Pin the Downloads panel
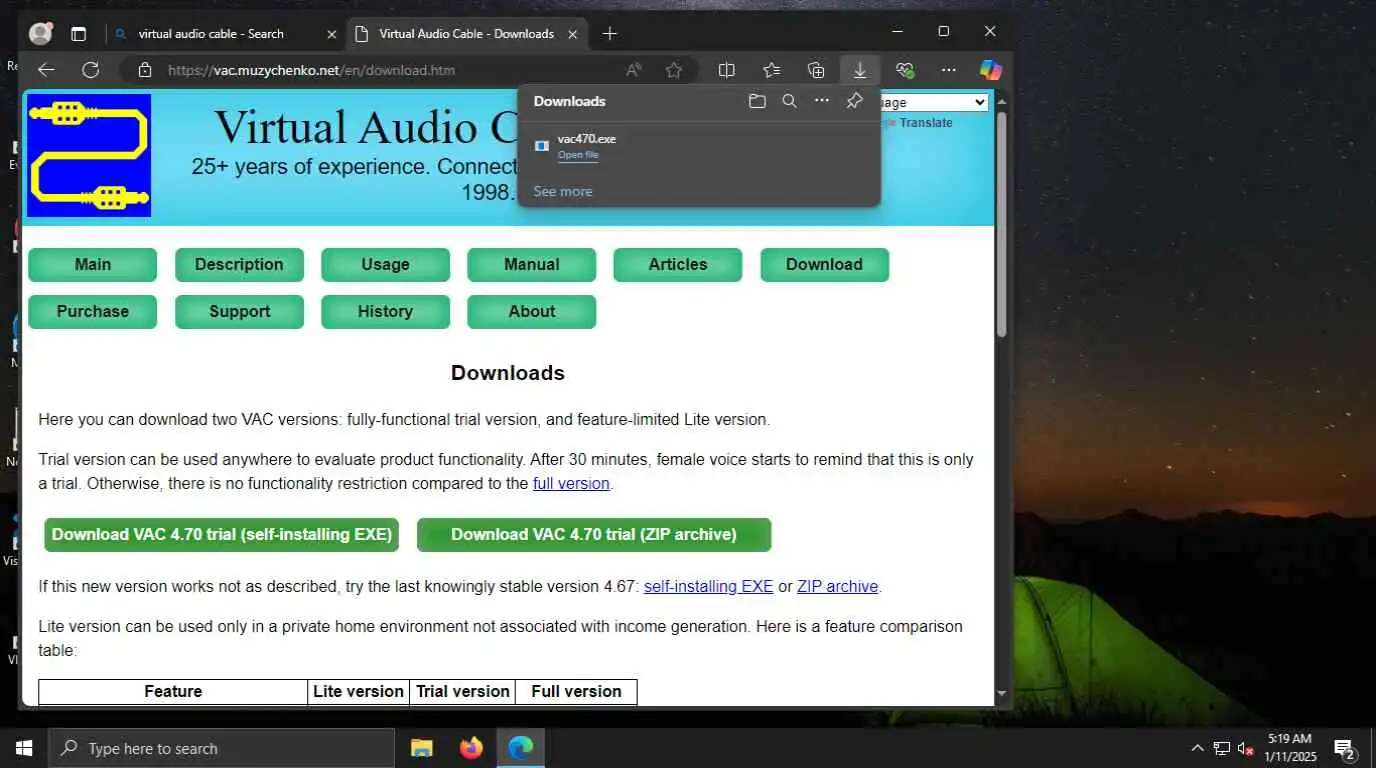This screenshot has width=1376, height=768. point(854,101)
